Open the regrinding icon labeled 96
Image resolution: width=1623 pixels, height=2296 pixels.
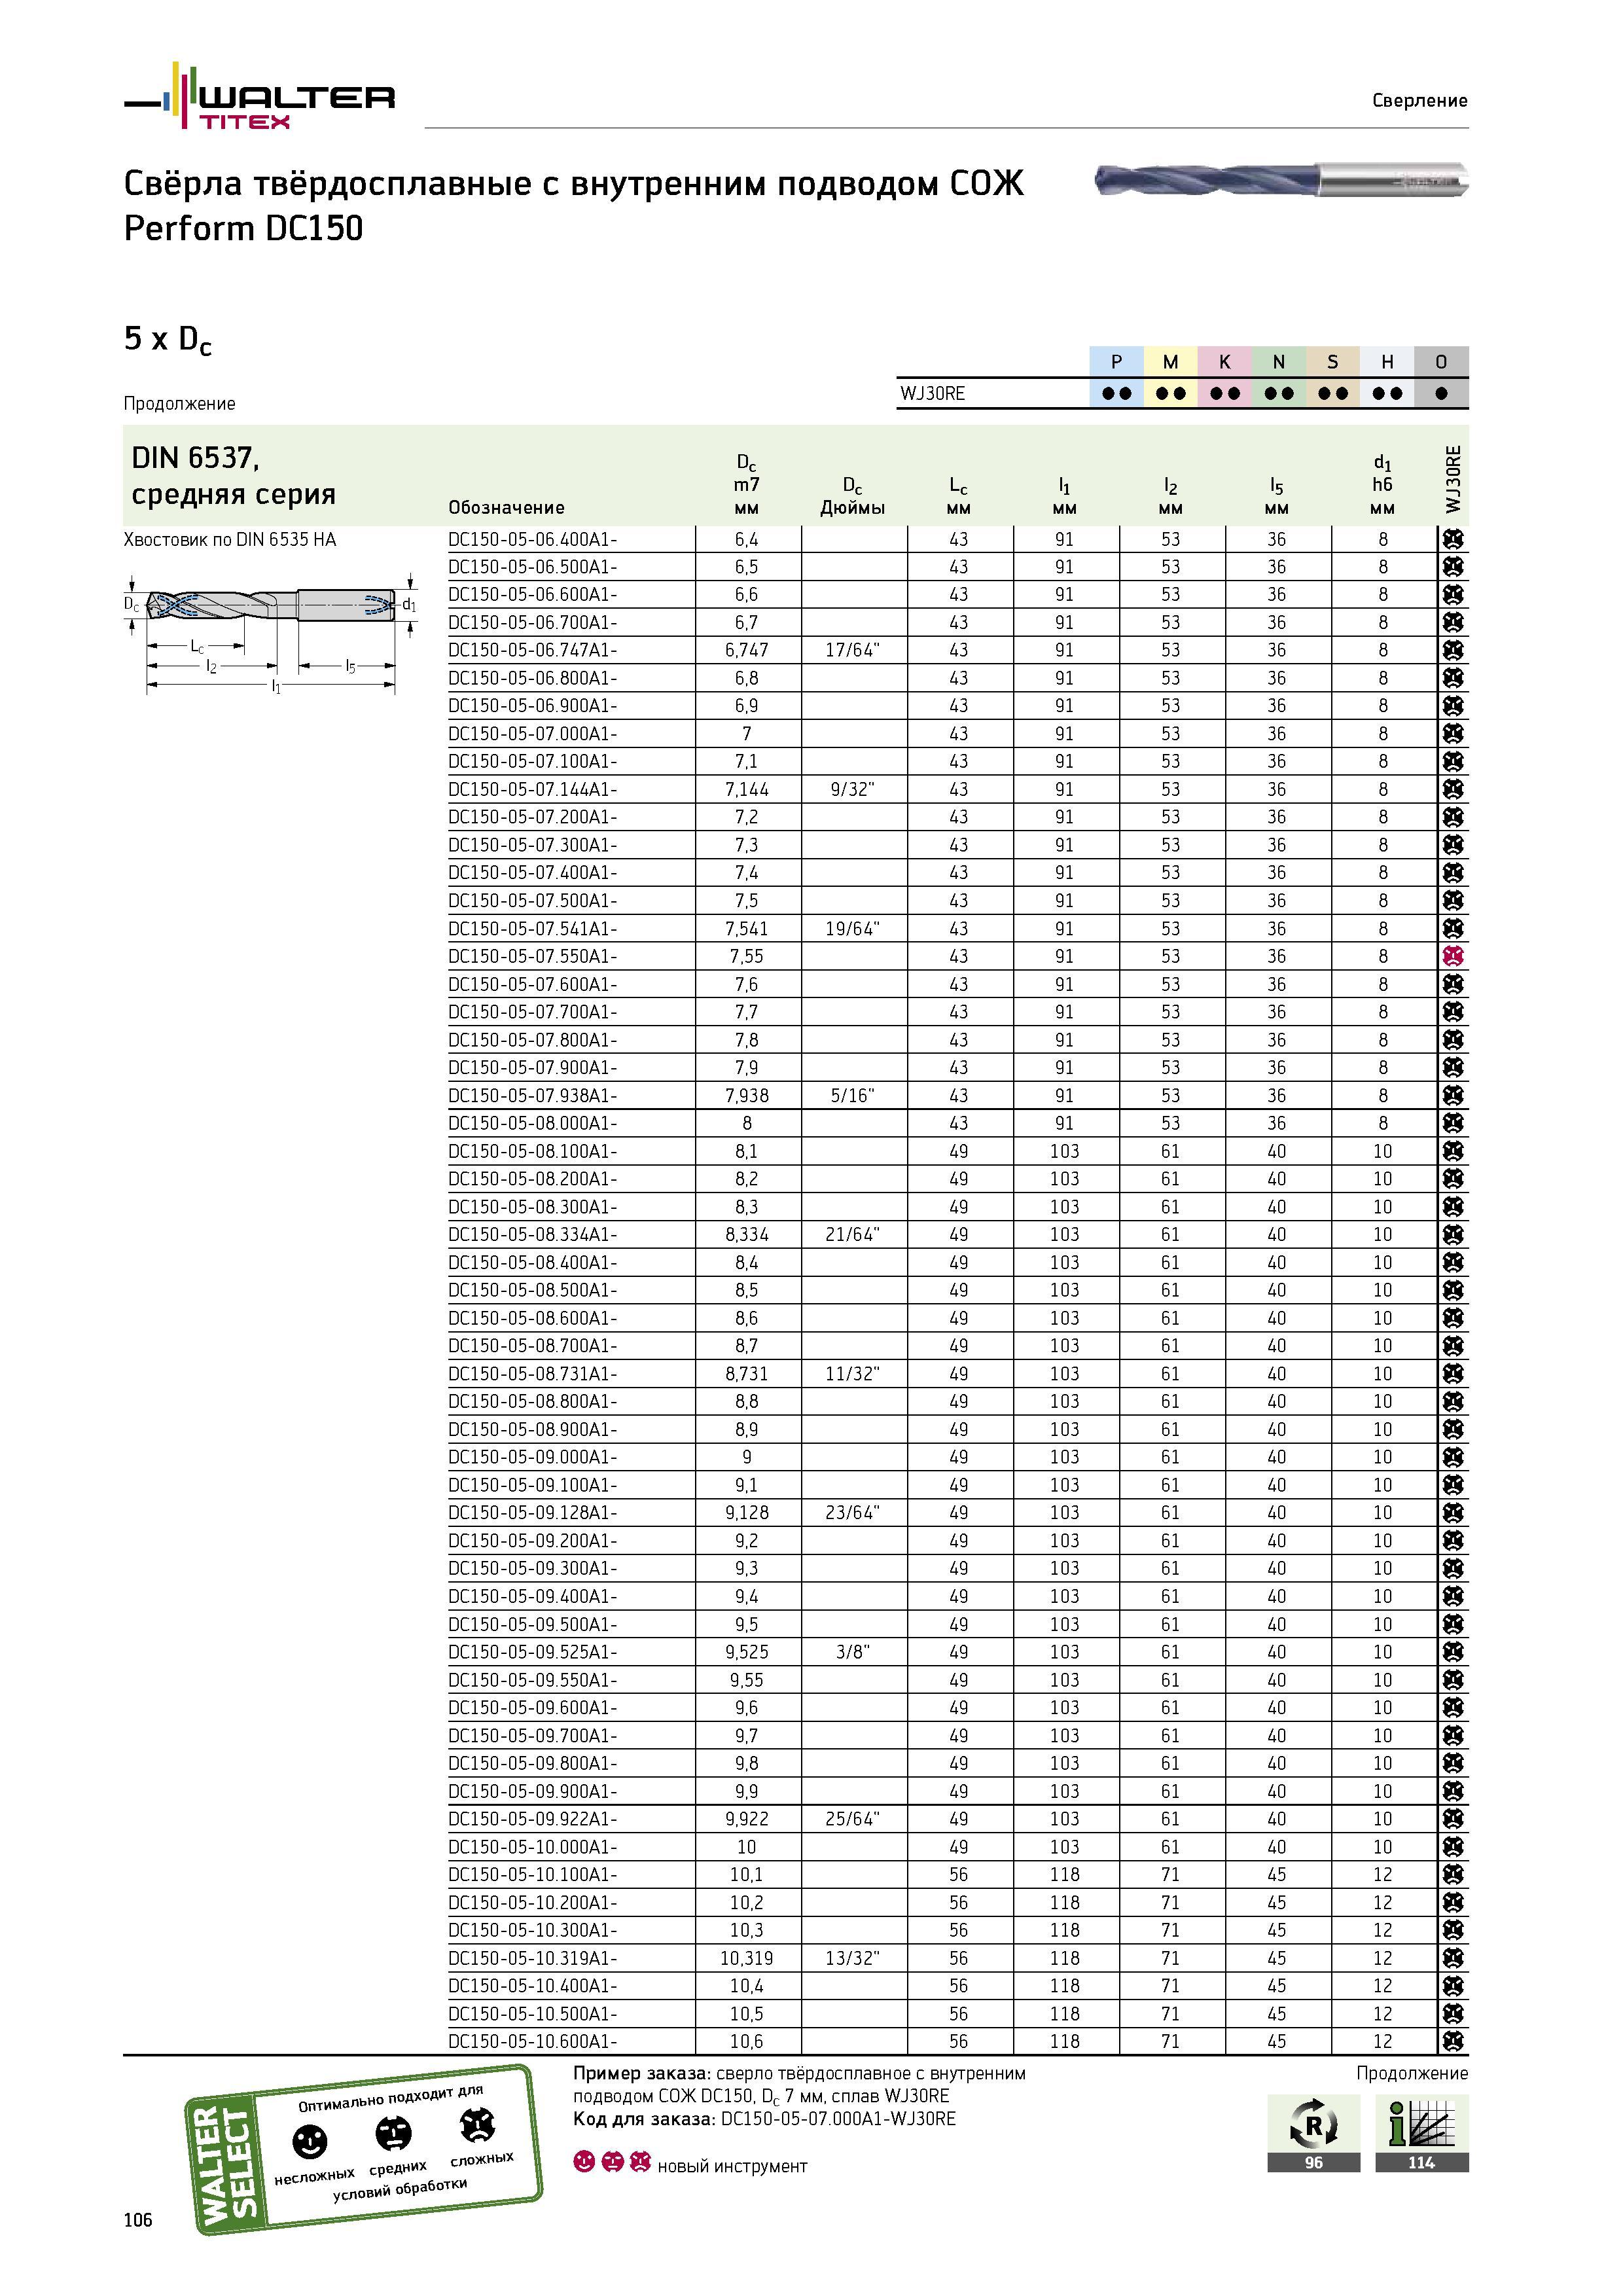[1313, 2133]
